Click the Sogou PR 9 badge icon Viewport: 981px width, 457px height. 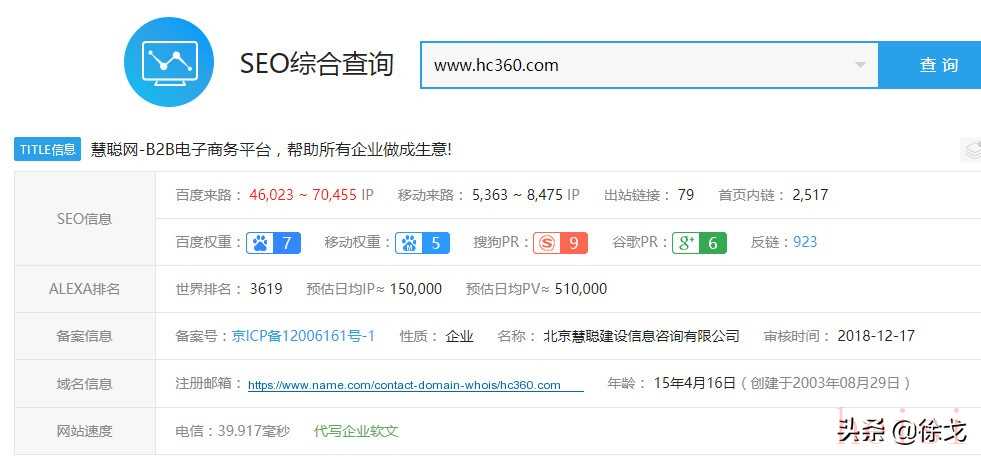[x=560, y=242]
